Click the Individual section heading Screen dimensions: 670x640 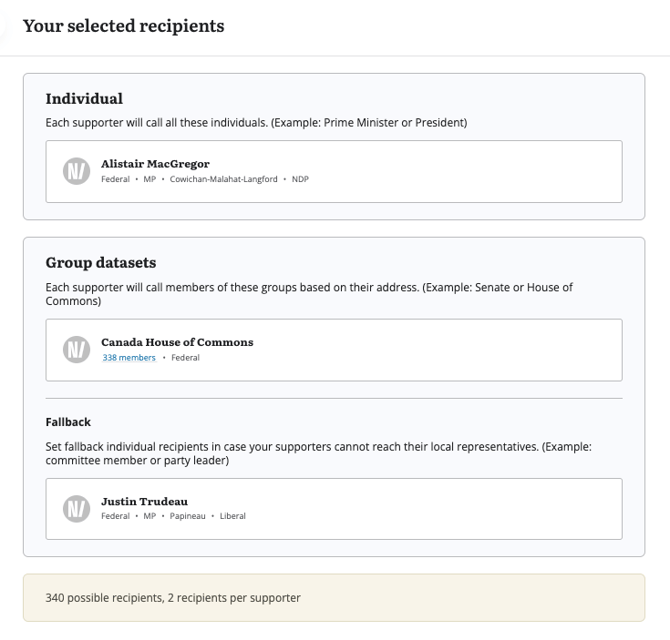(84, 99)
